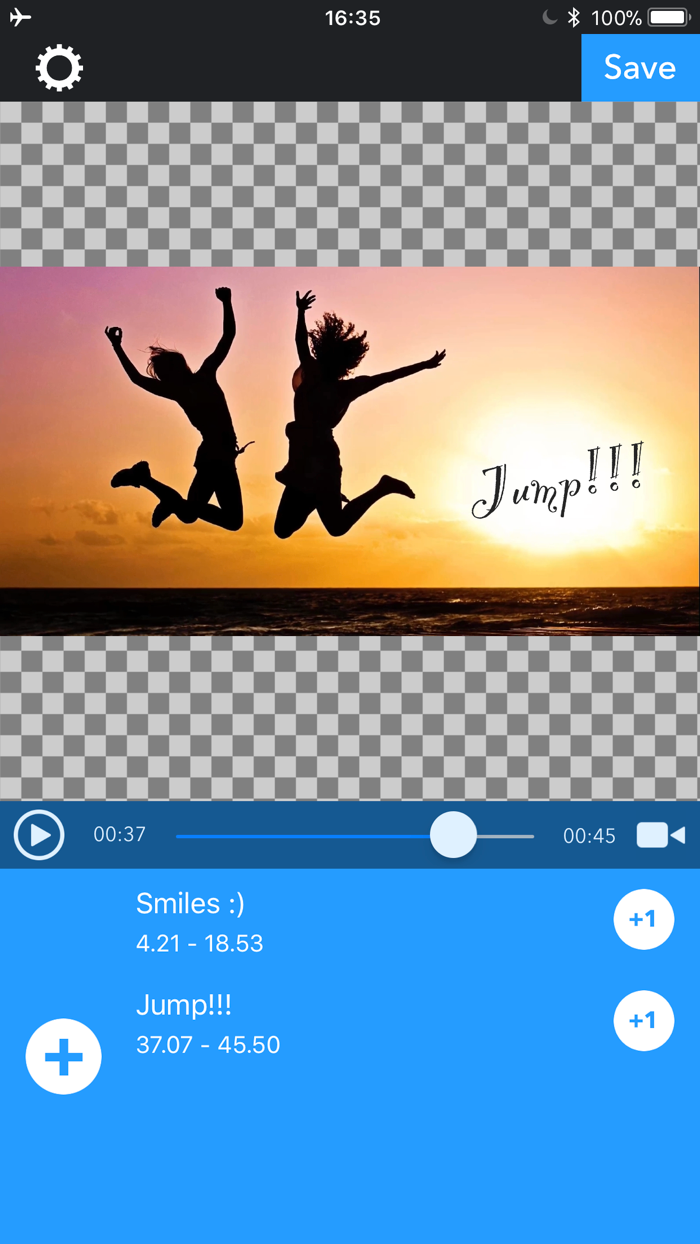Tap the Do Not Disturb moon icon

pos(549,17)
